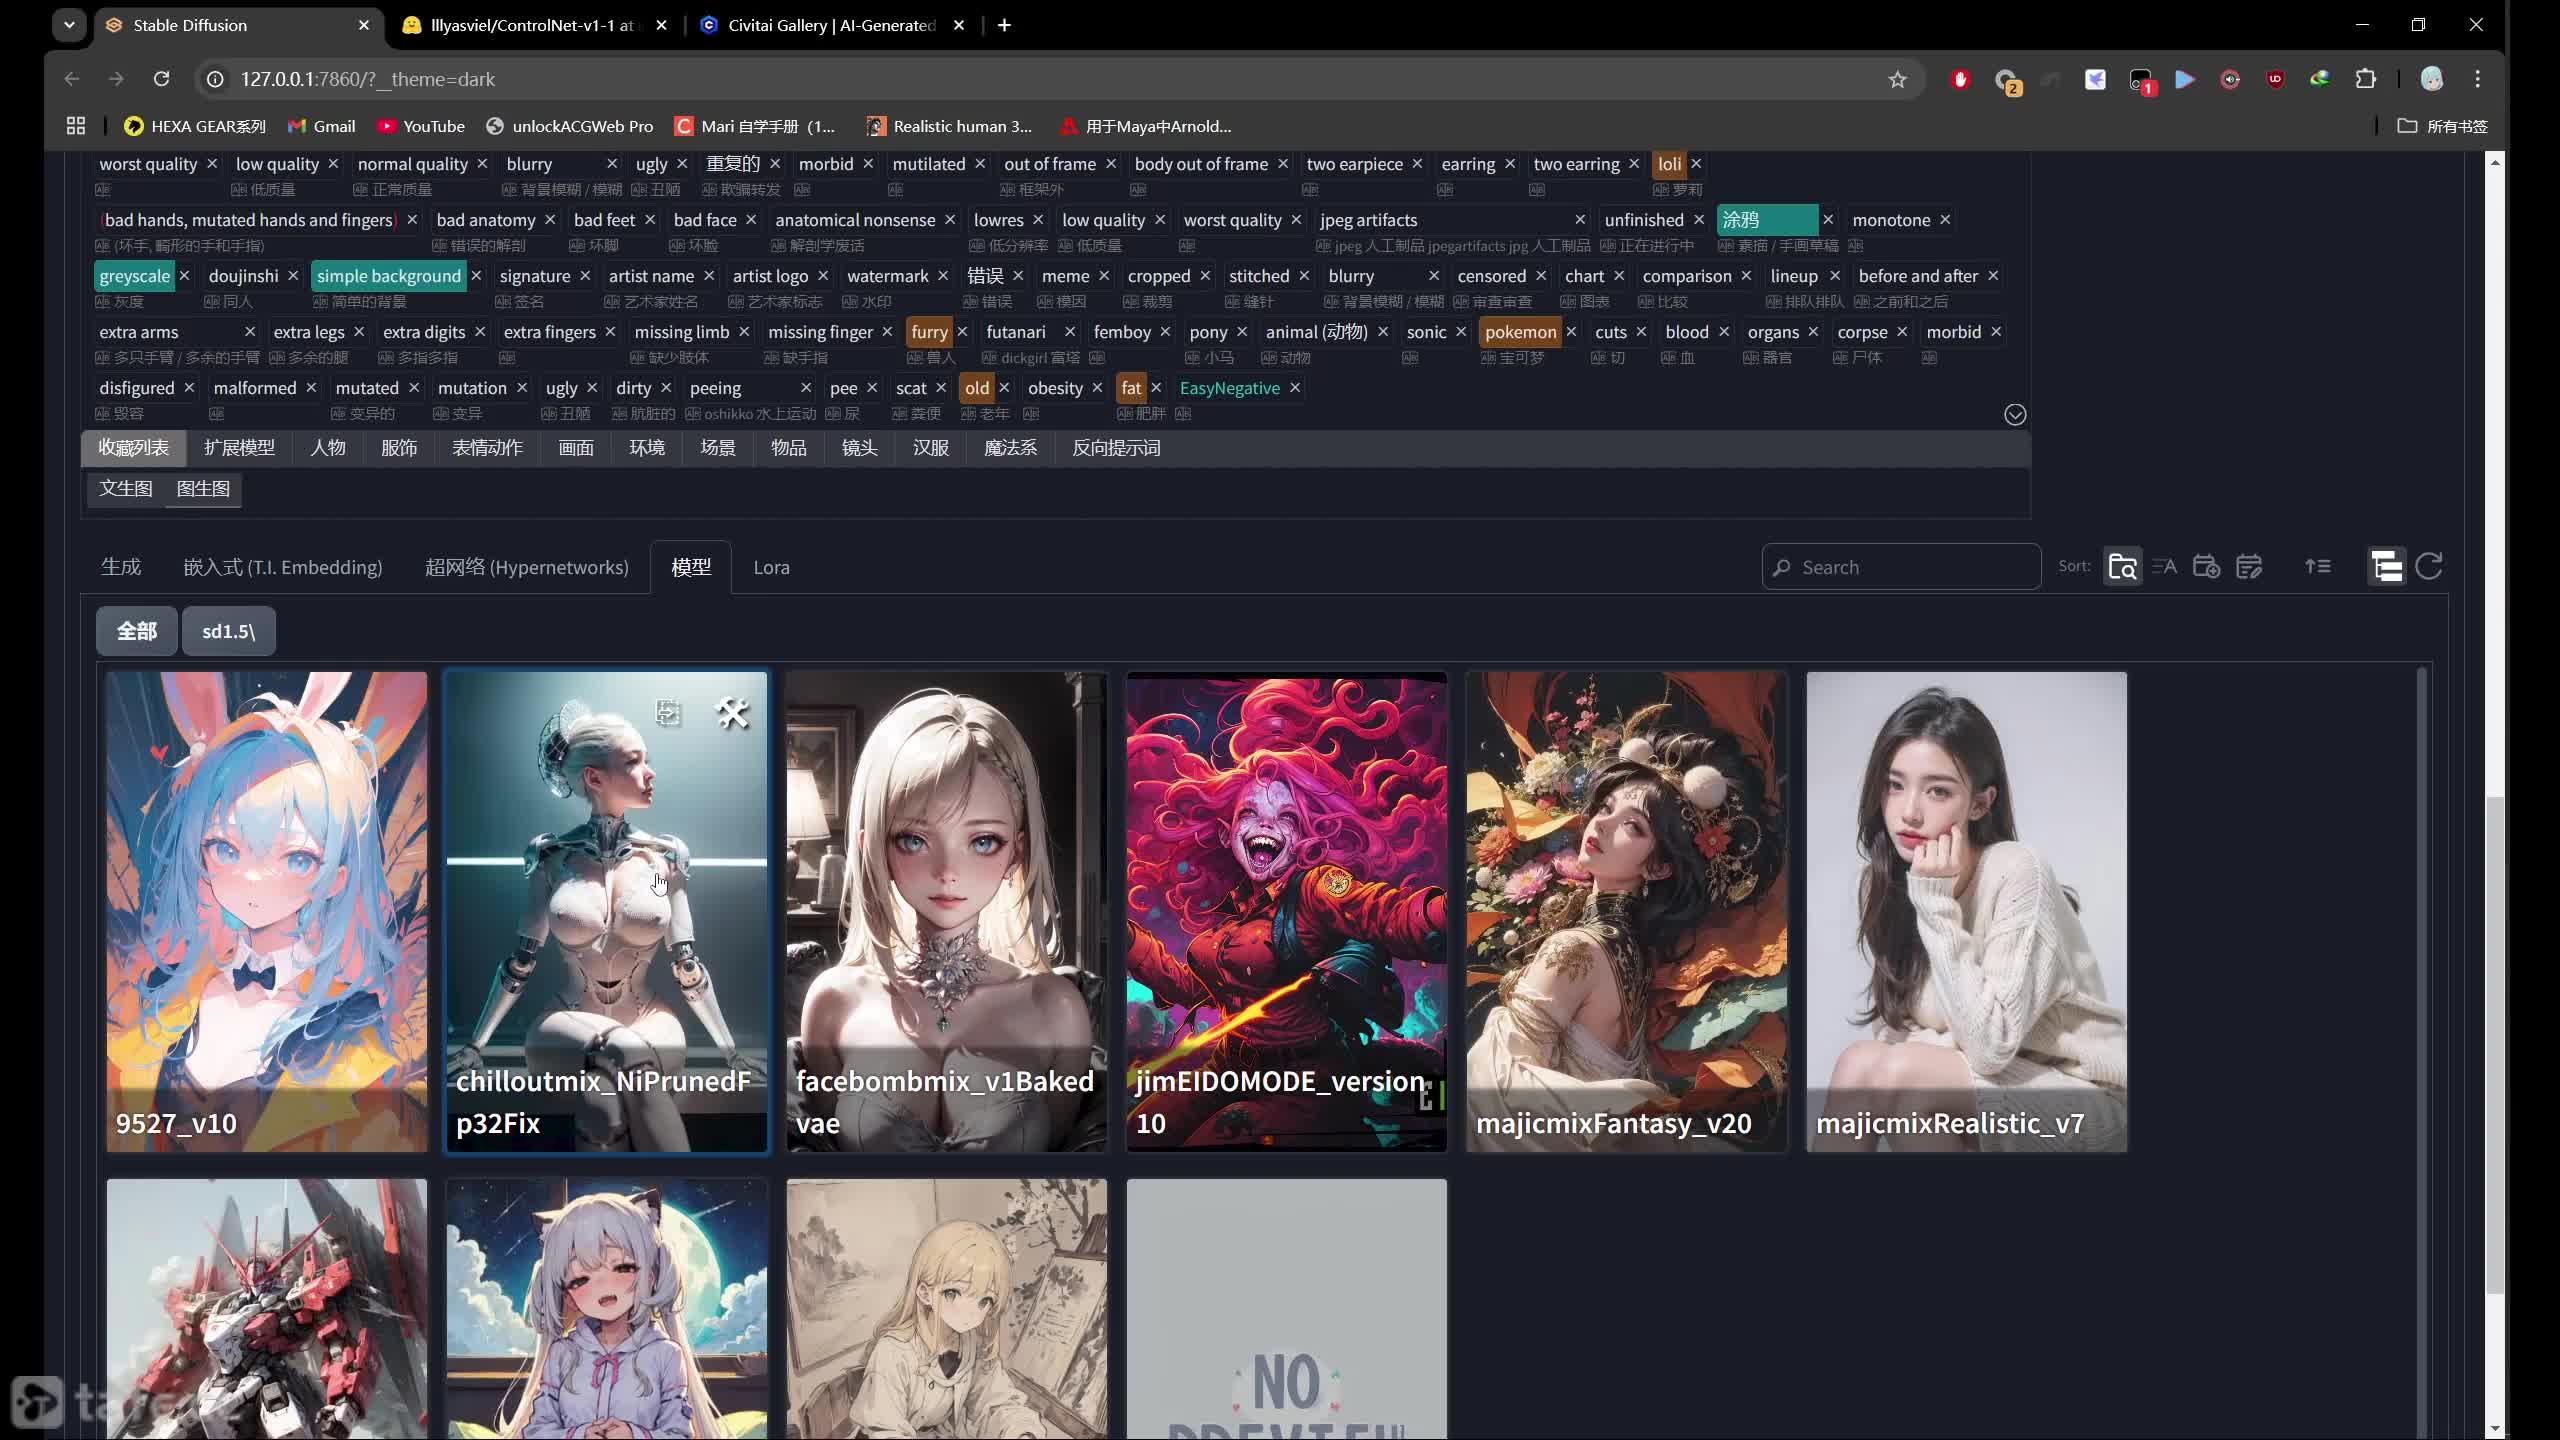
Task: Open the Gmail bookmark
Action: click(321, 126)
